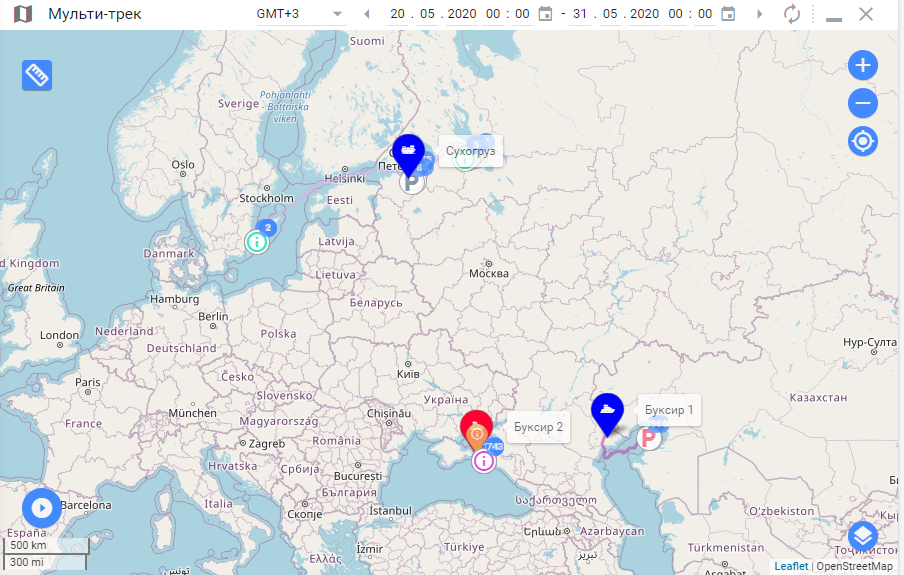The image size is (904, 575).
Task: Open the map layers selector
Action: (862, 535)
